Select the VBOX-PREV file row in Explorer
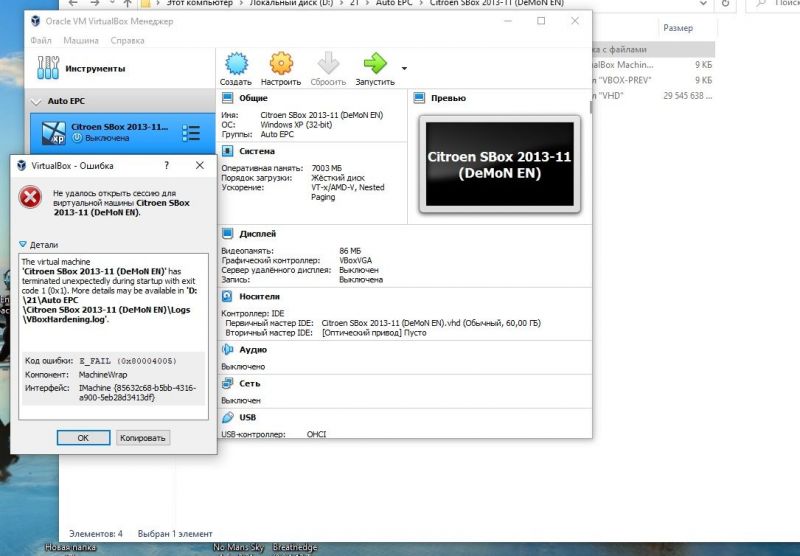The height and width of the screenshot is (556, 800). (652, 80)
